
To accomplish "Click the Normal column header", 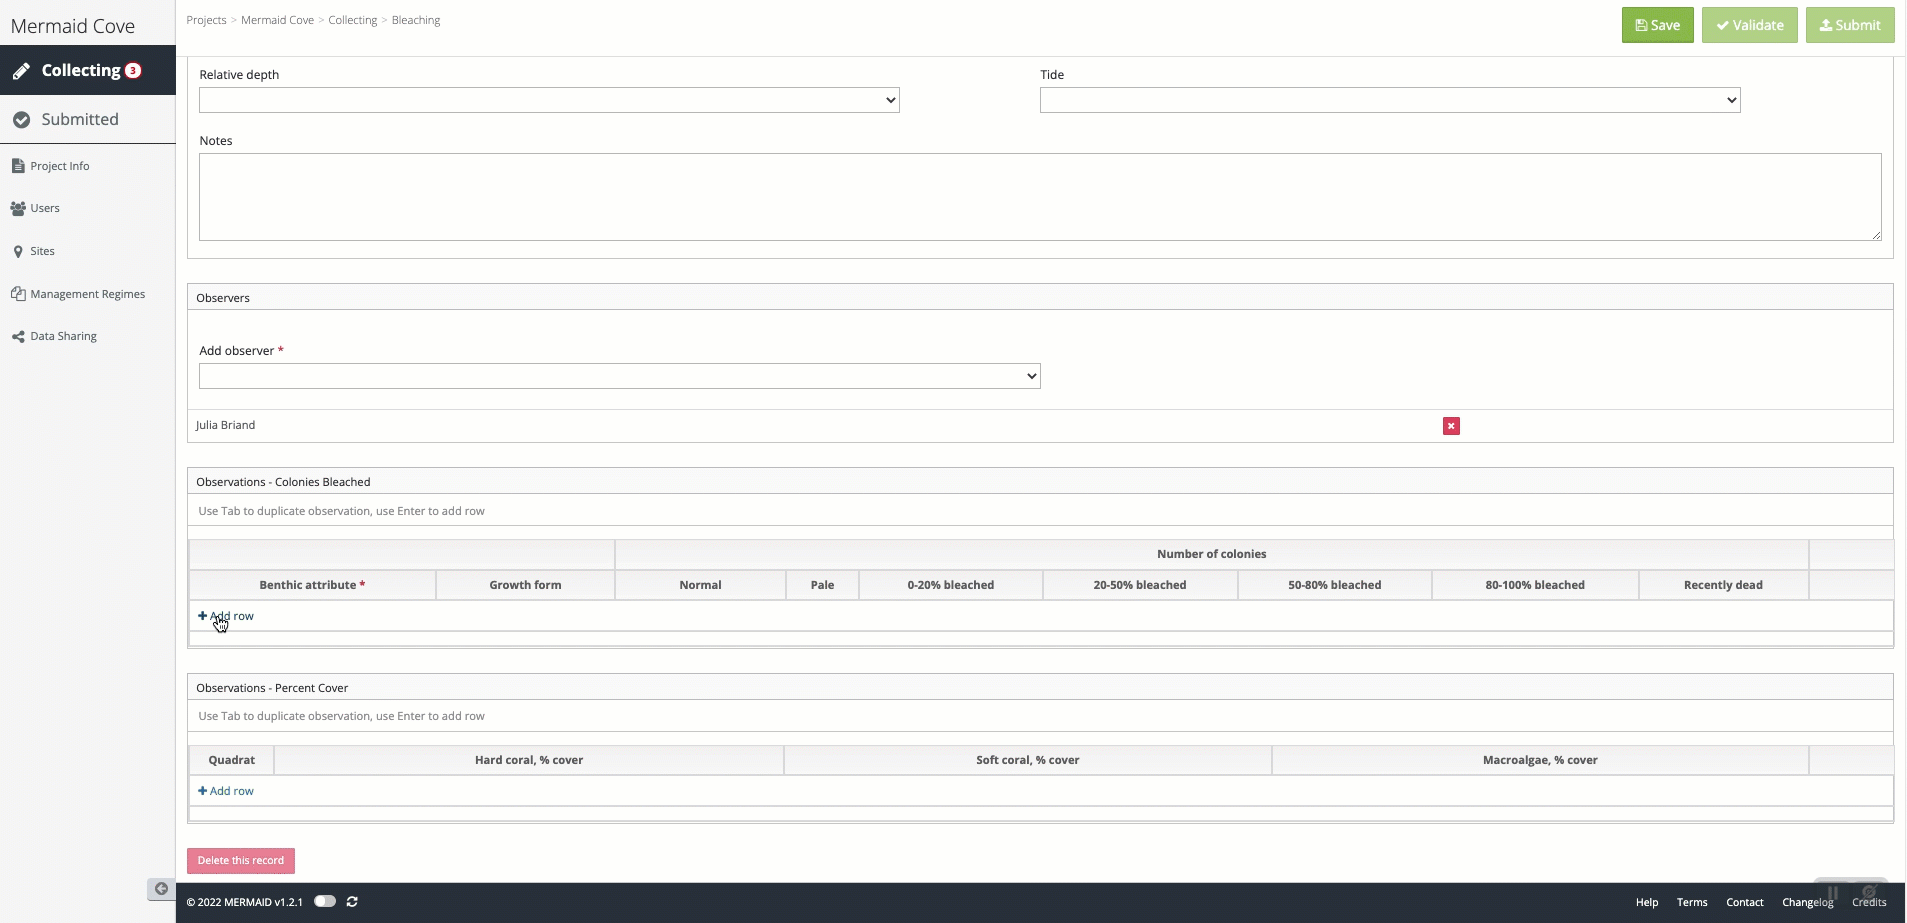I will pyautogui.click(x=700, y=585).
